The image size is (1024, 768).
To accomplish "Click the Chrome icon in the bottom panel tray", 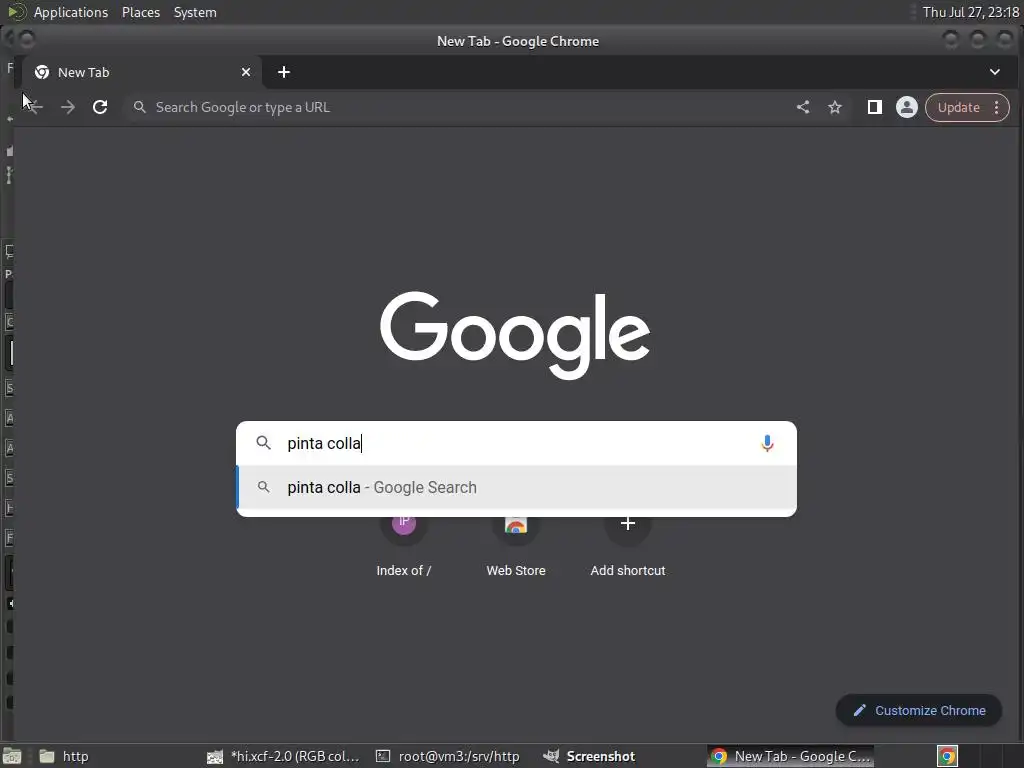I will pos(947,756).
